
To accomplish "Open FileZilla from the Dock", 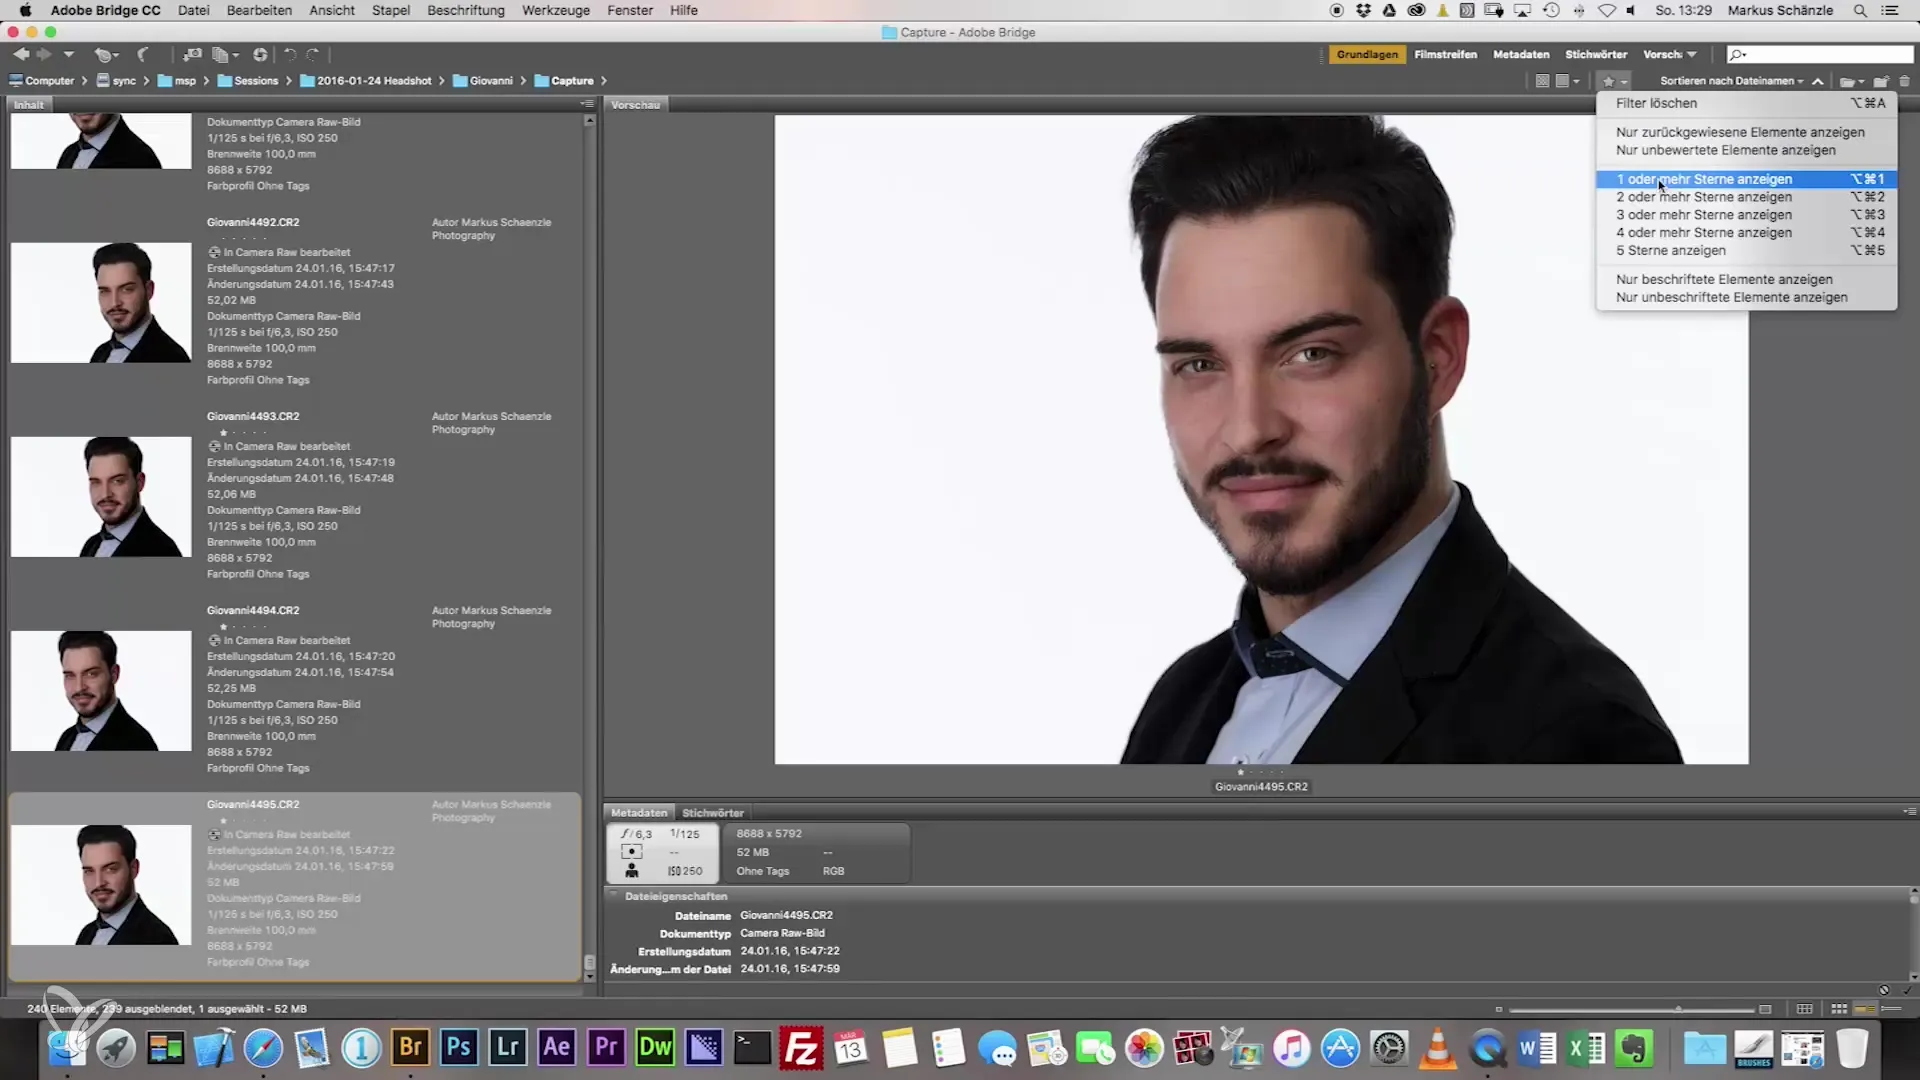I will click(801, 1048).
